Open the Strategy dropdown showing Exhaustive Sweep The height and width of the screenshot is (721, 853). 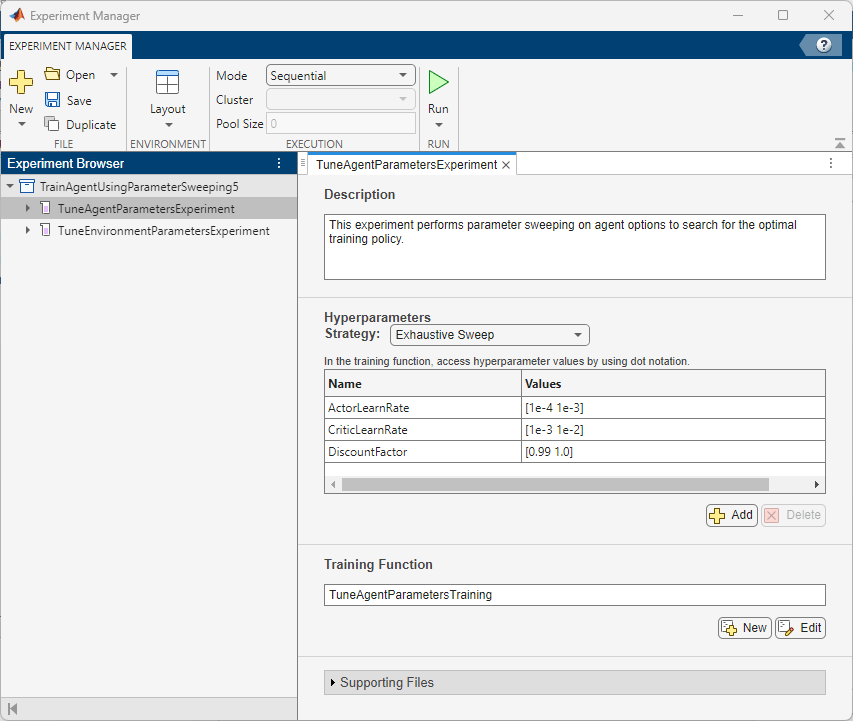click(489, 335)
